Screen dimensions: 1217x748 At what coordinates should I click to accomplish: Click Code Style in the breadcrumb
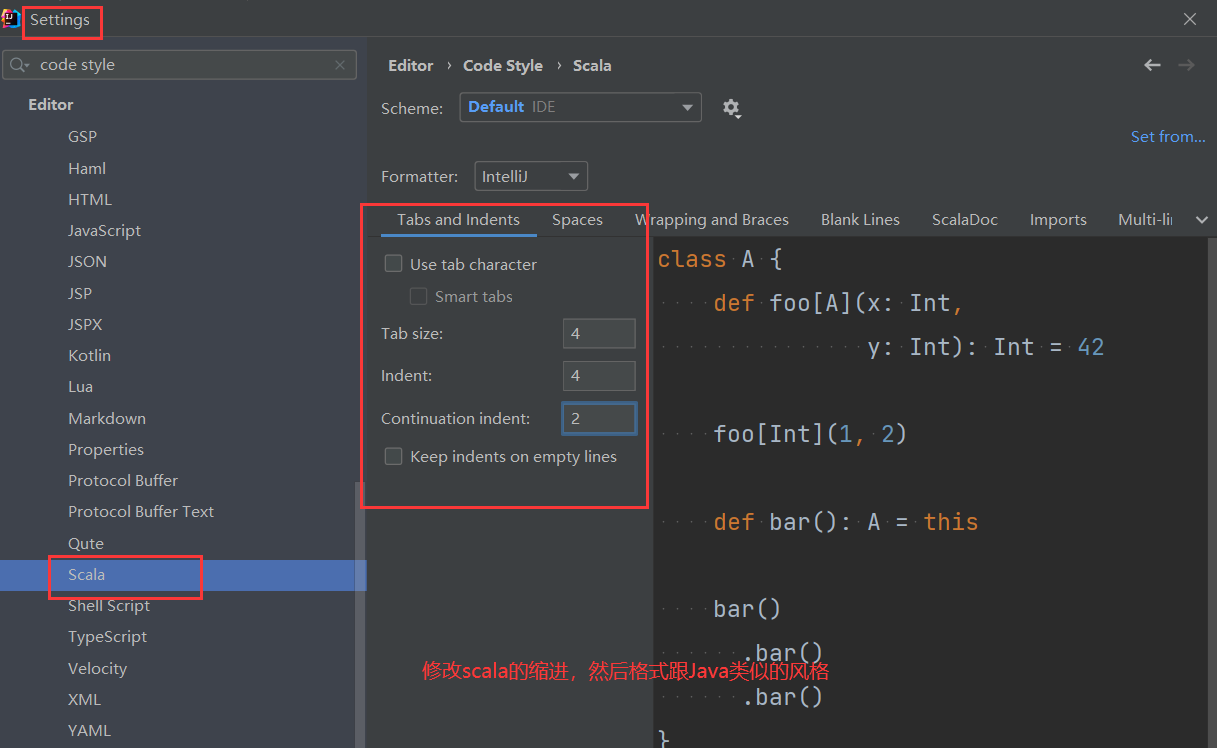(x=503, y=66)
